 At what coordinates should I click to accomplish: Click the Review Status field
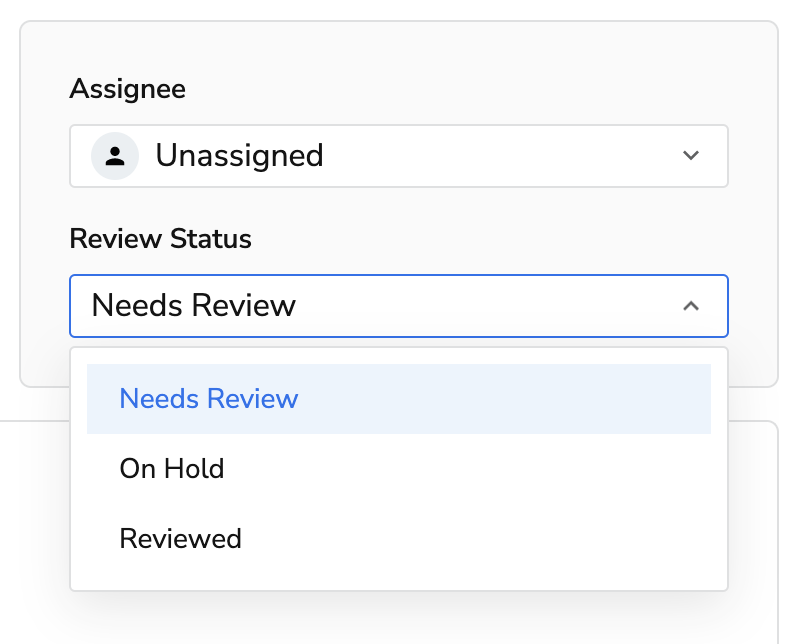(x=398, y=306)
